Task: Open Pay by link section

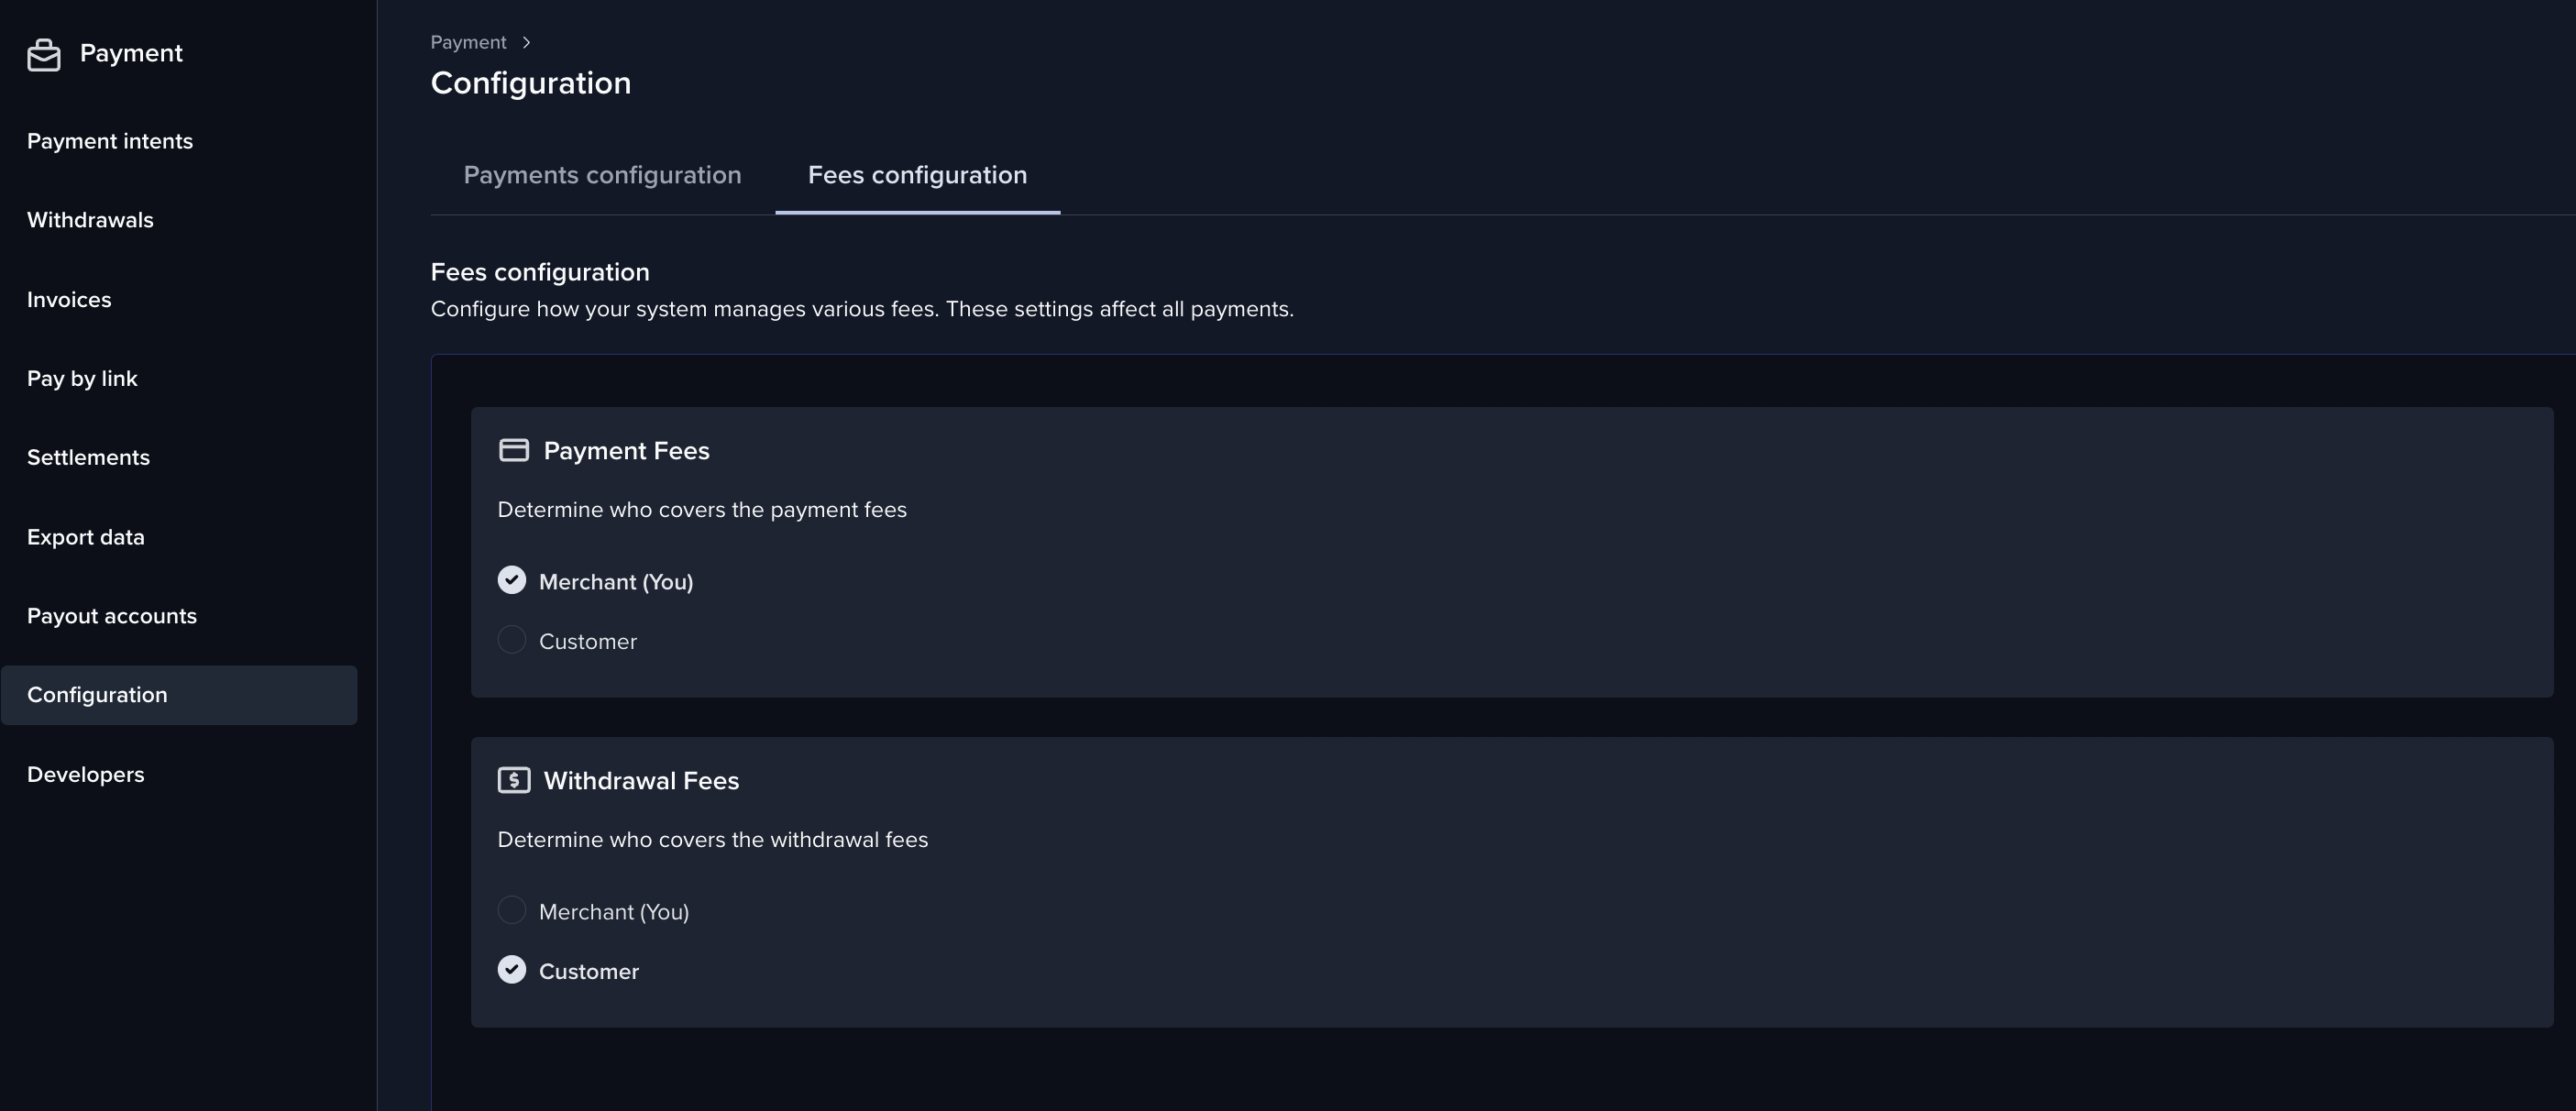Action: pos(82,378)
